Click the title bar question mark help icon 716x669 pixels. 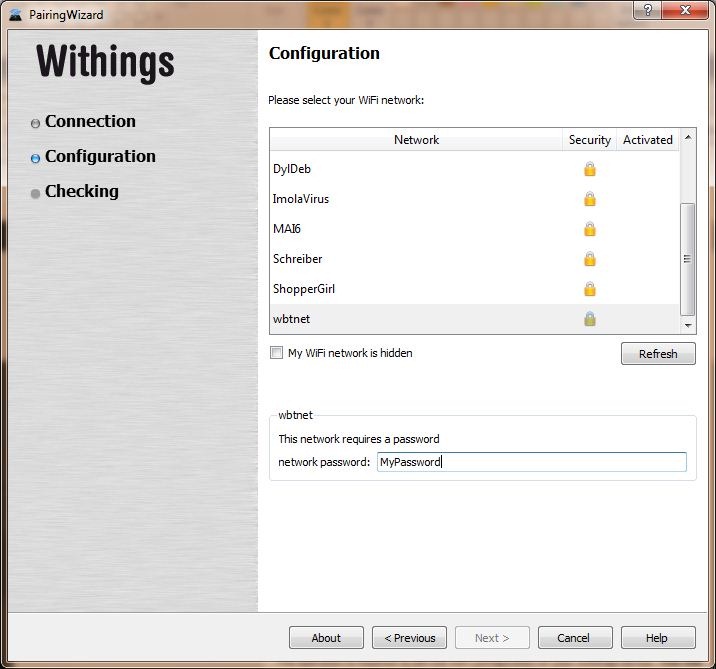pyautogui.click(x=647, y=10)
